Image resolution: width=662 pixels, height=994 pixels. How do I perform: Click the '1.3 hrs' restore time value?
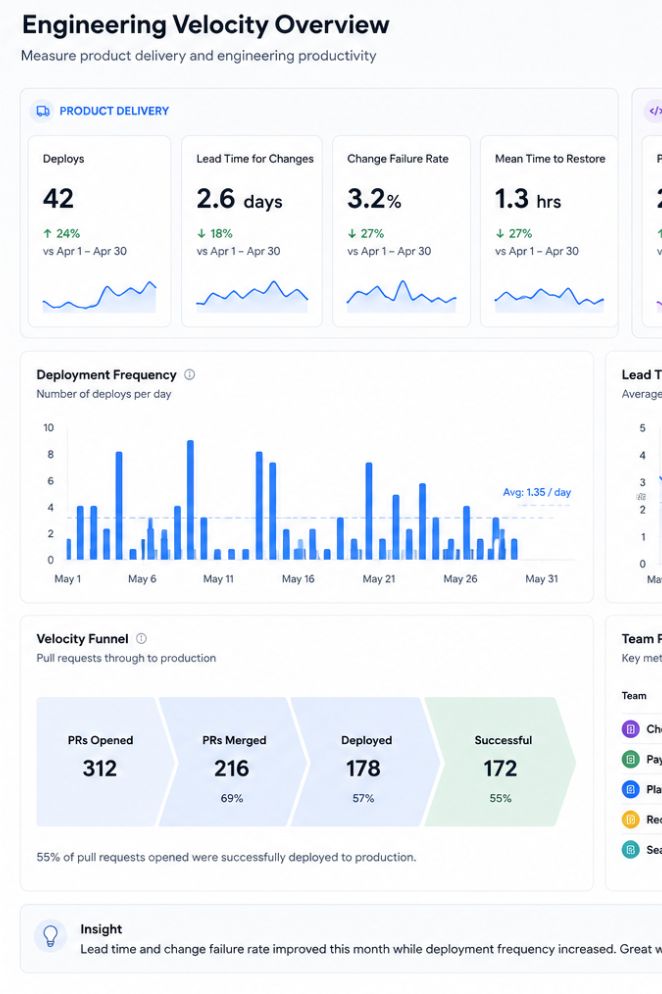tap(528, 199)
